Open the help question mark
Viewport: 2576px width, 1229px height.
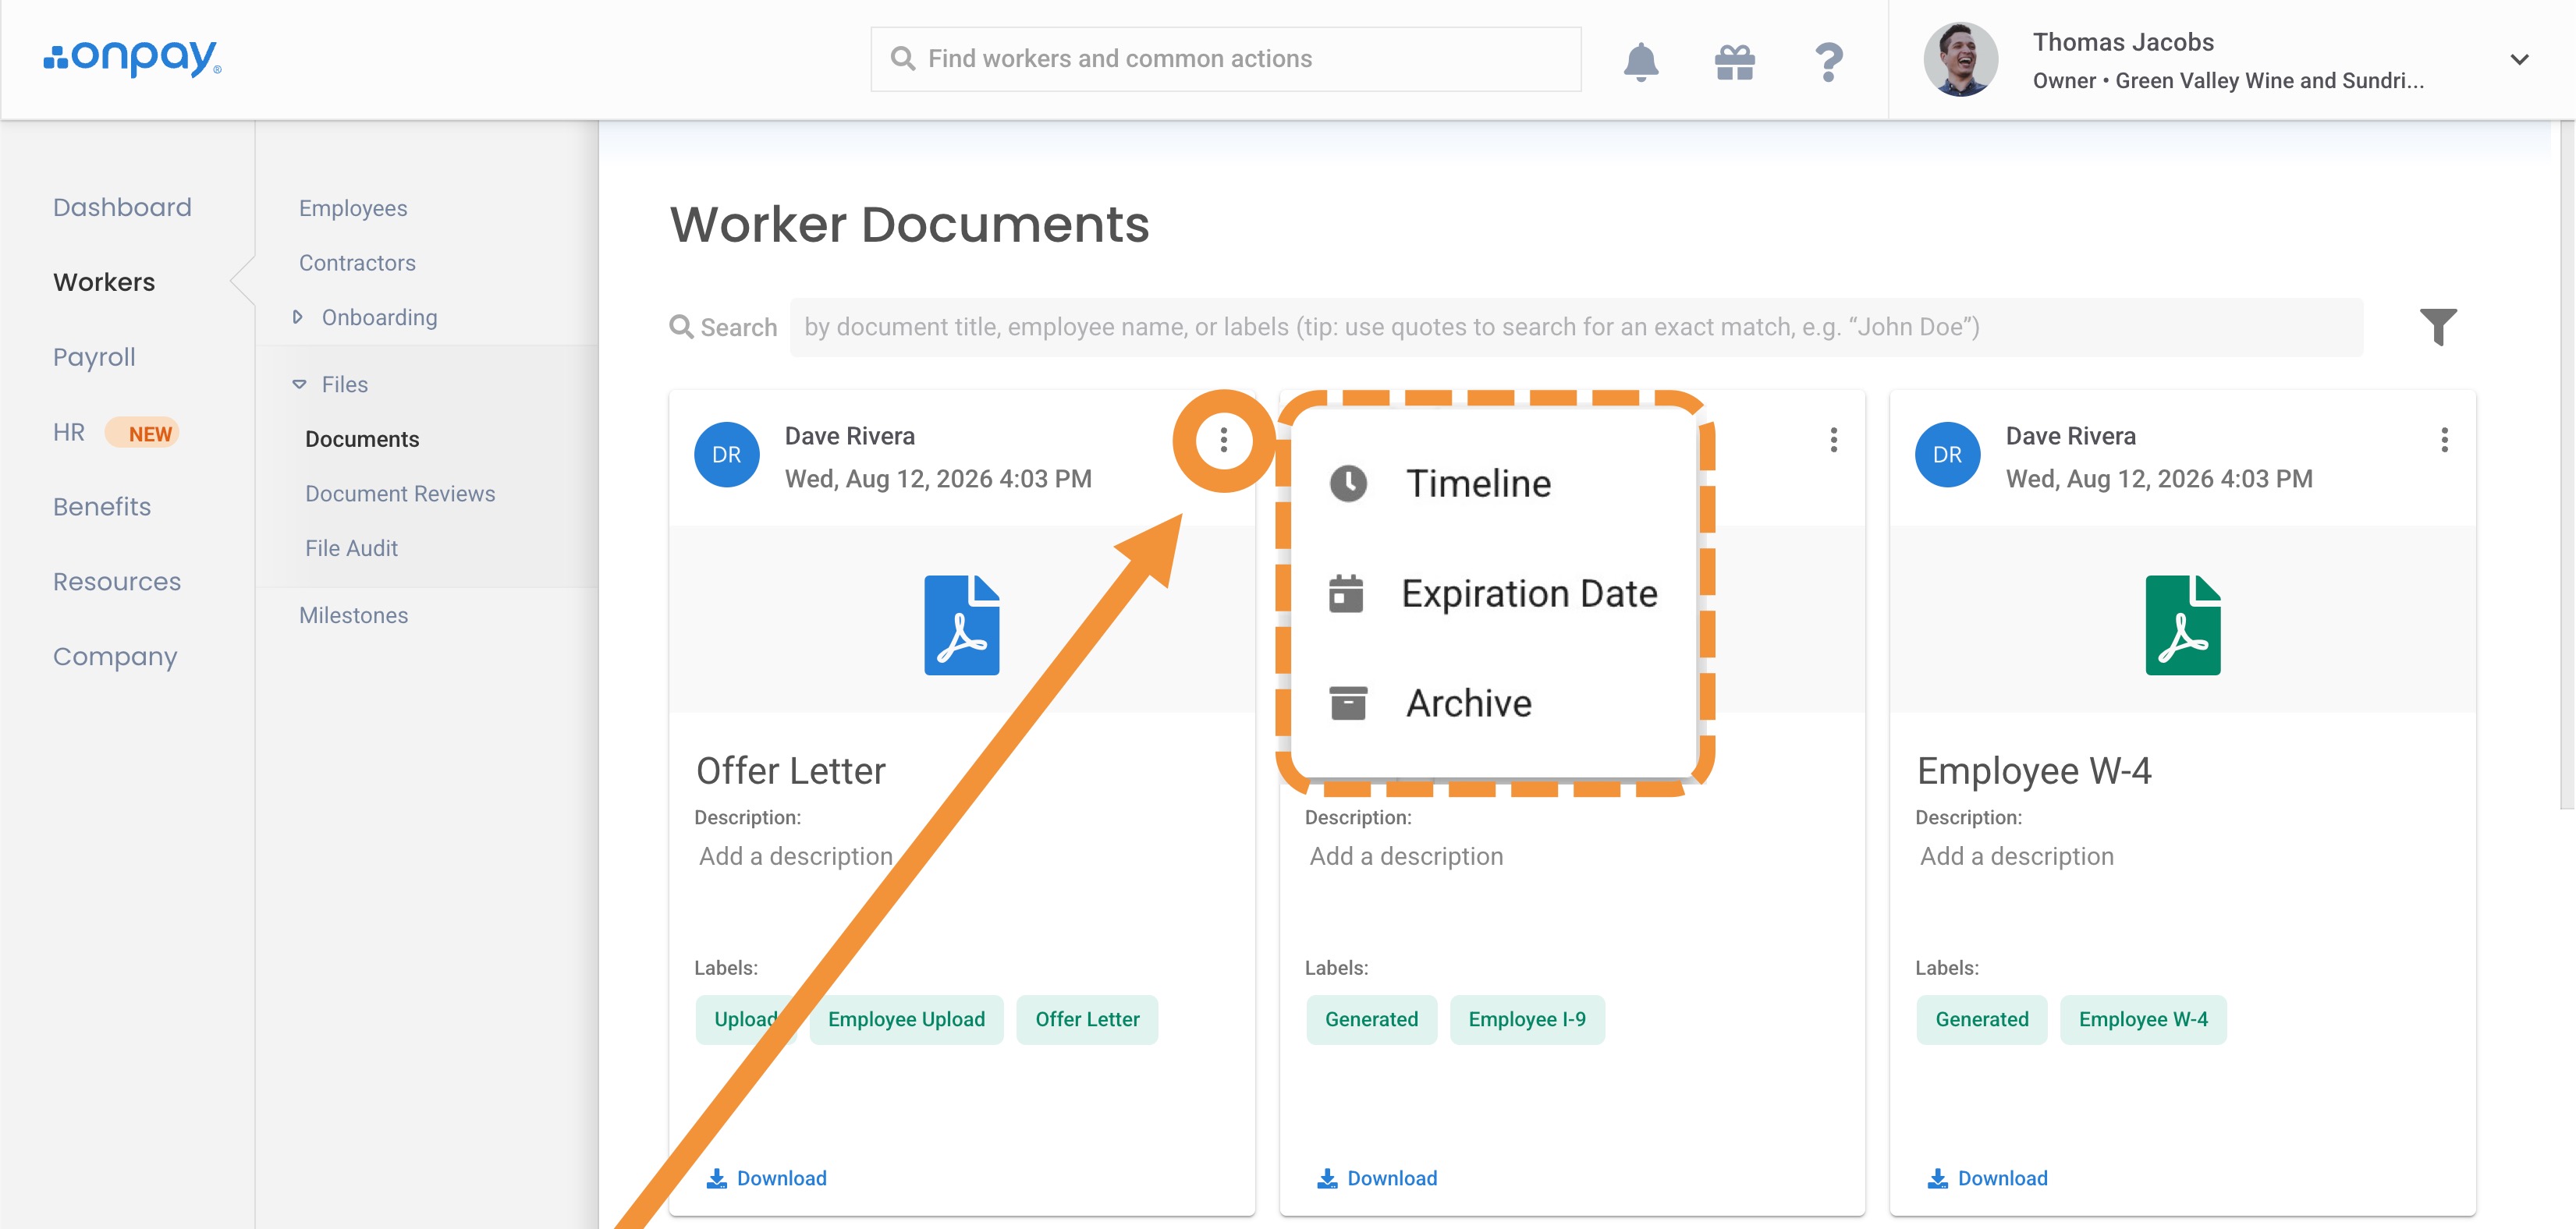click(1828, 61)
